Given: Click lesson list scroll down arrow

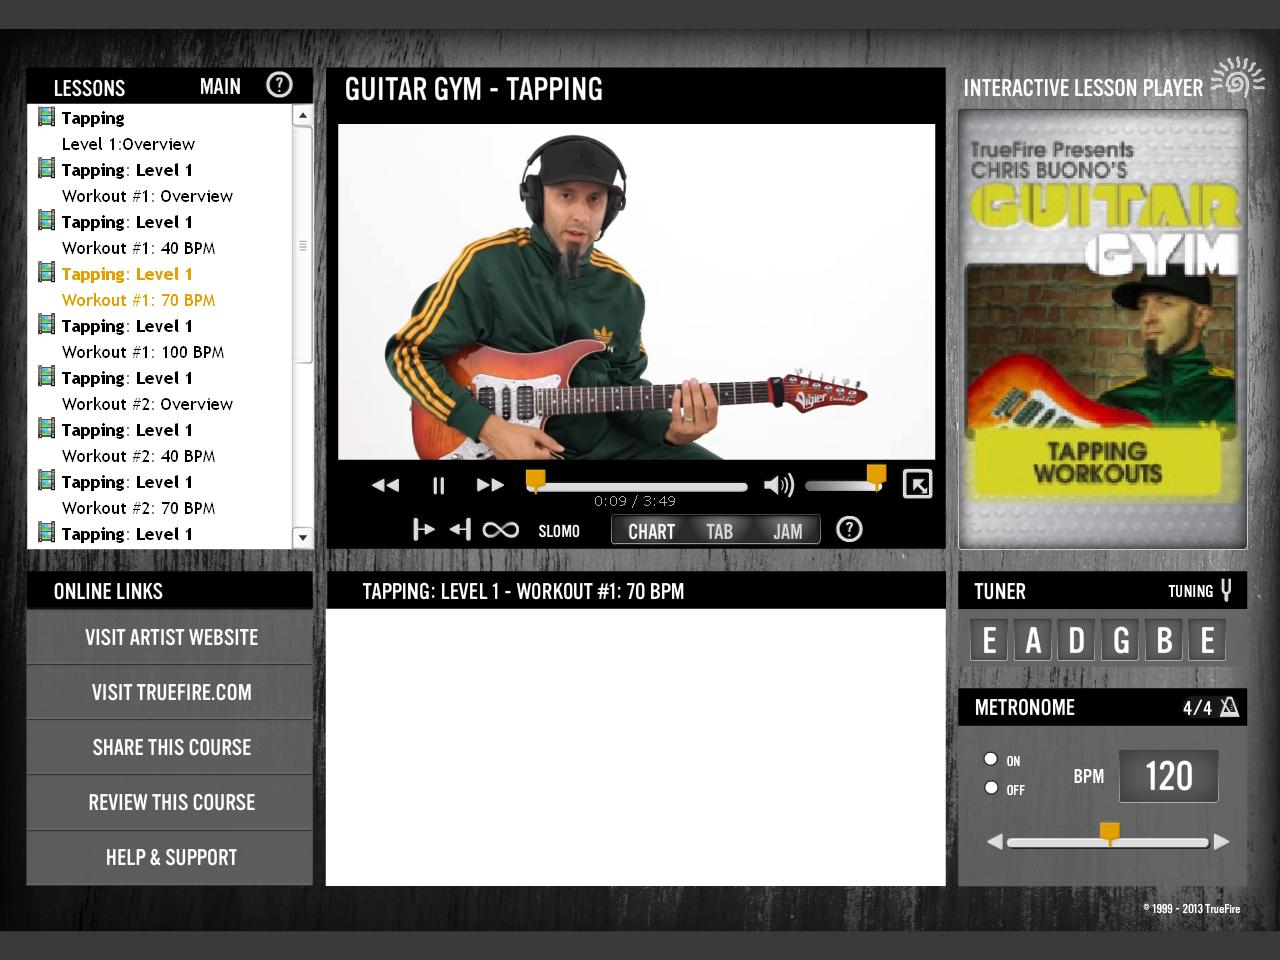Looking at the screenshot, I should click(303, 537).
